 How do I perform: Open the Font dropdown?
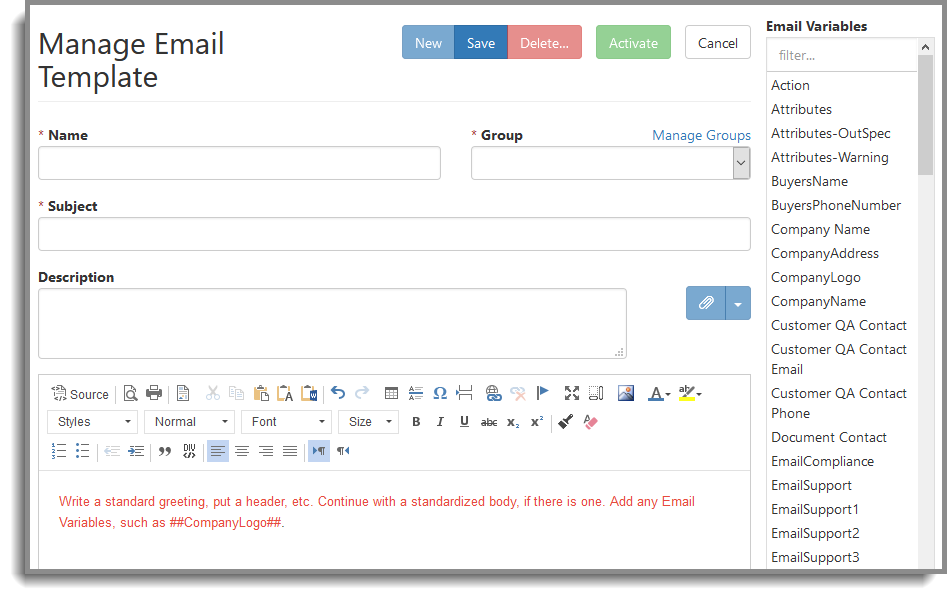point(287,421)
